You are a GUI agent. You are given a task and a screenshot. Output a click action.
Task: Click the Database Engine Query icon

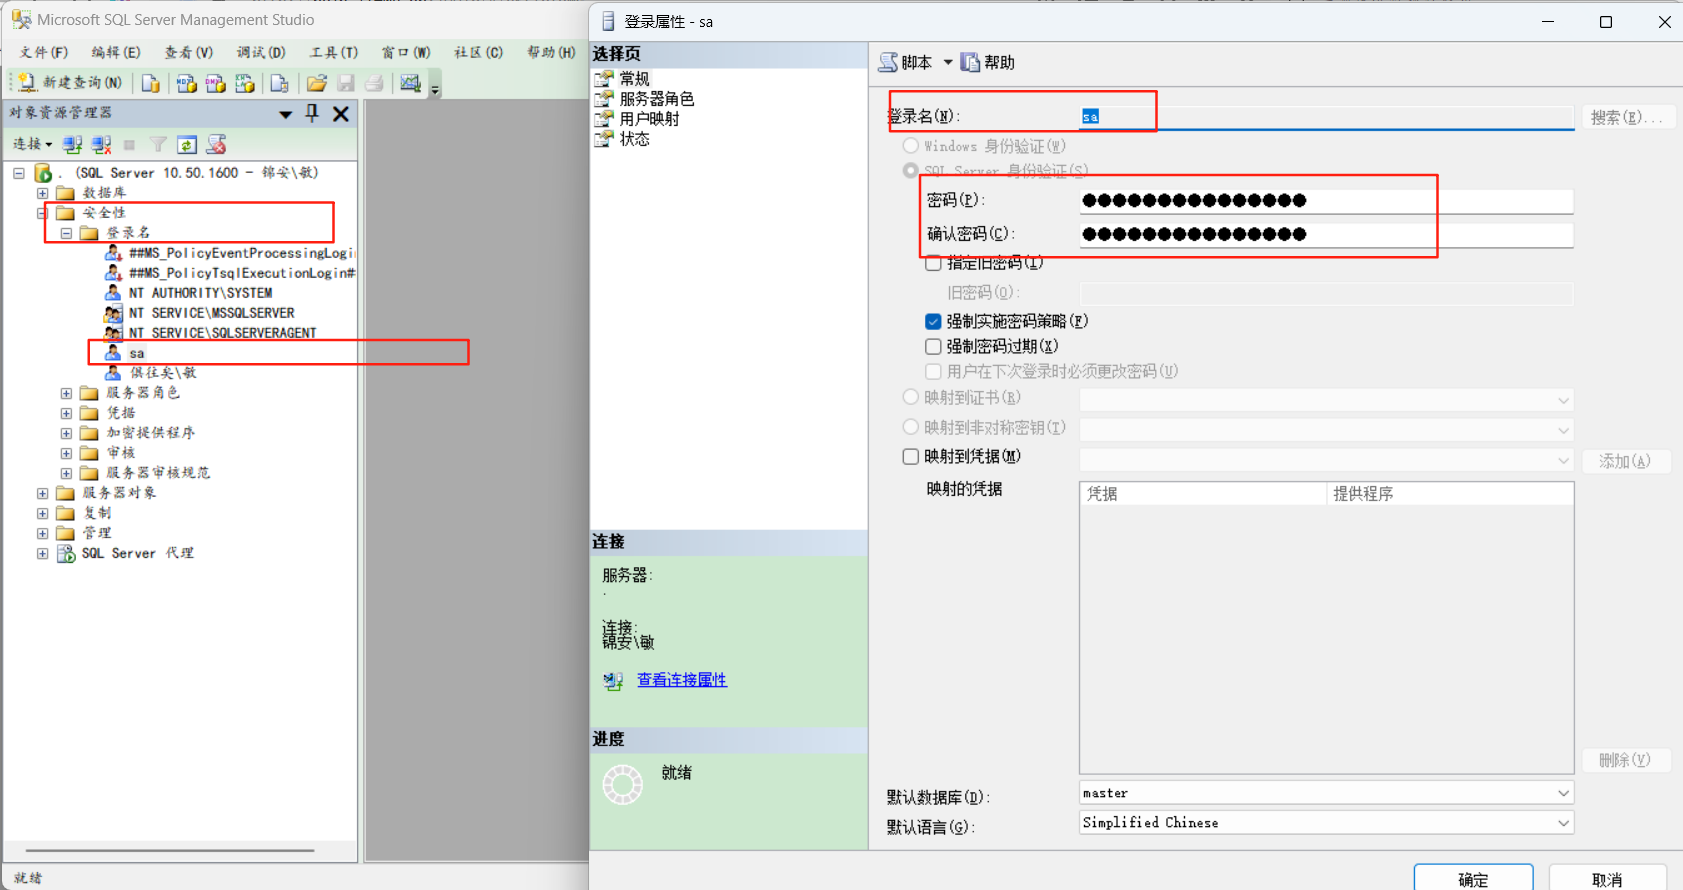[151, 83]
